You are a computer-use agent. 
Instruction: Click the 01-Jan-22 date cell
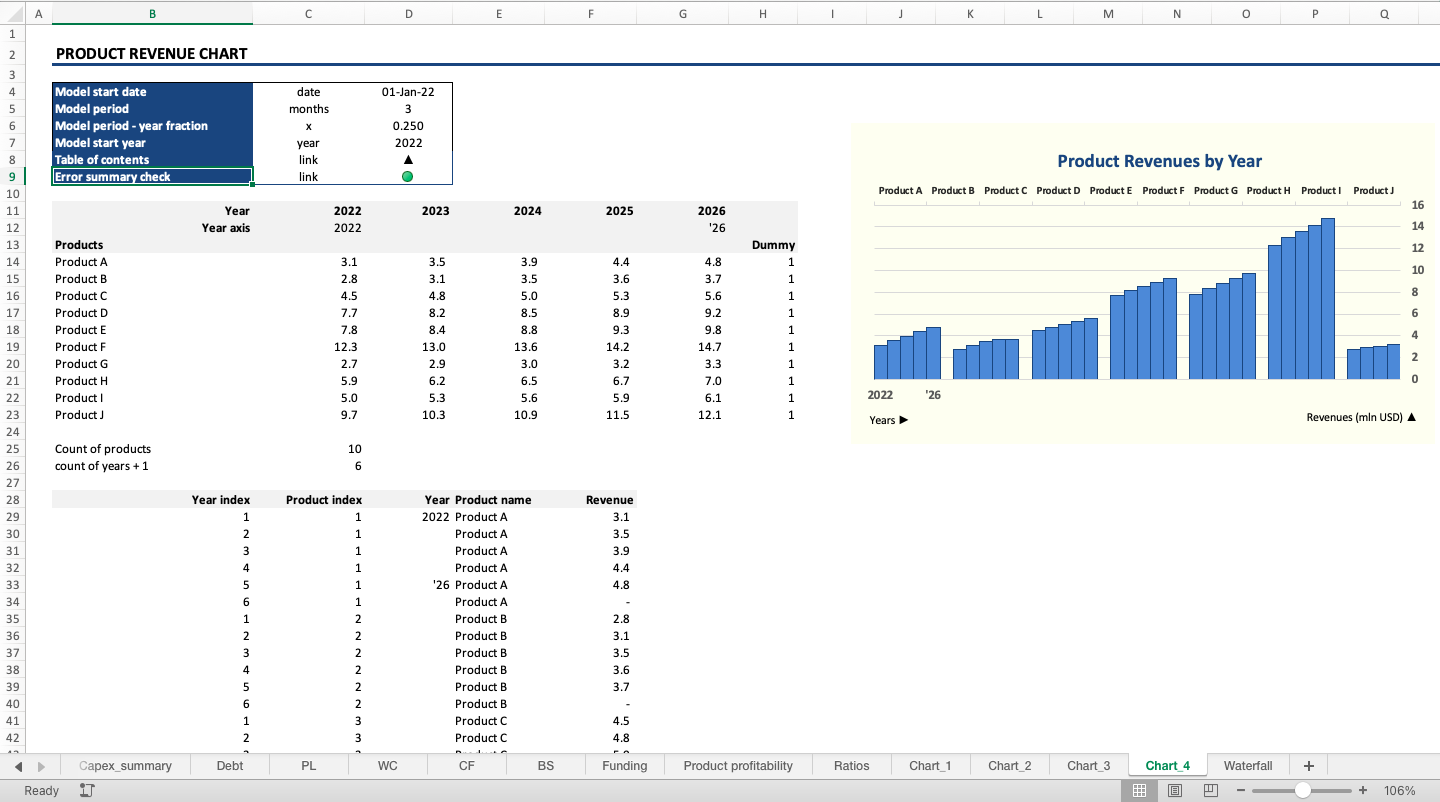coord(408,92)
